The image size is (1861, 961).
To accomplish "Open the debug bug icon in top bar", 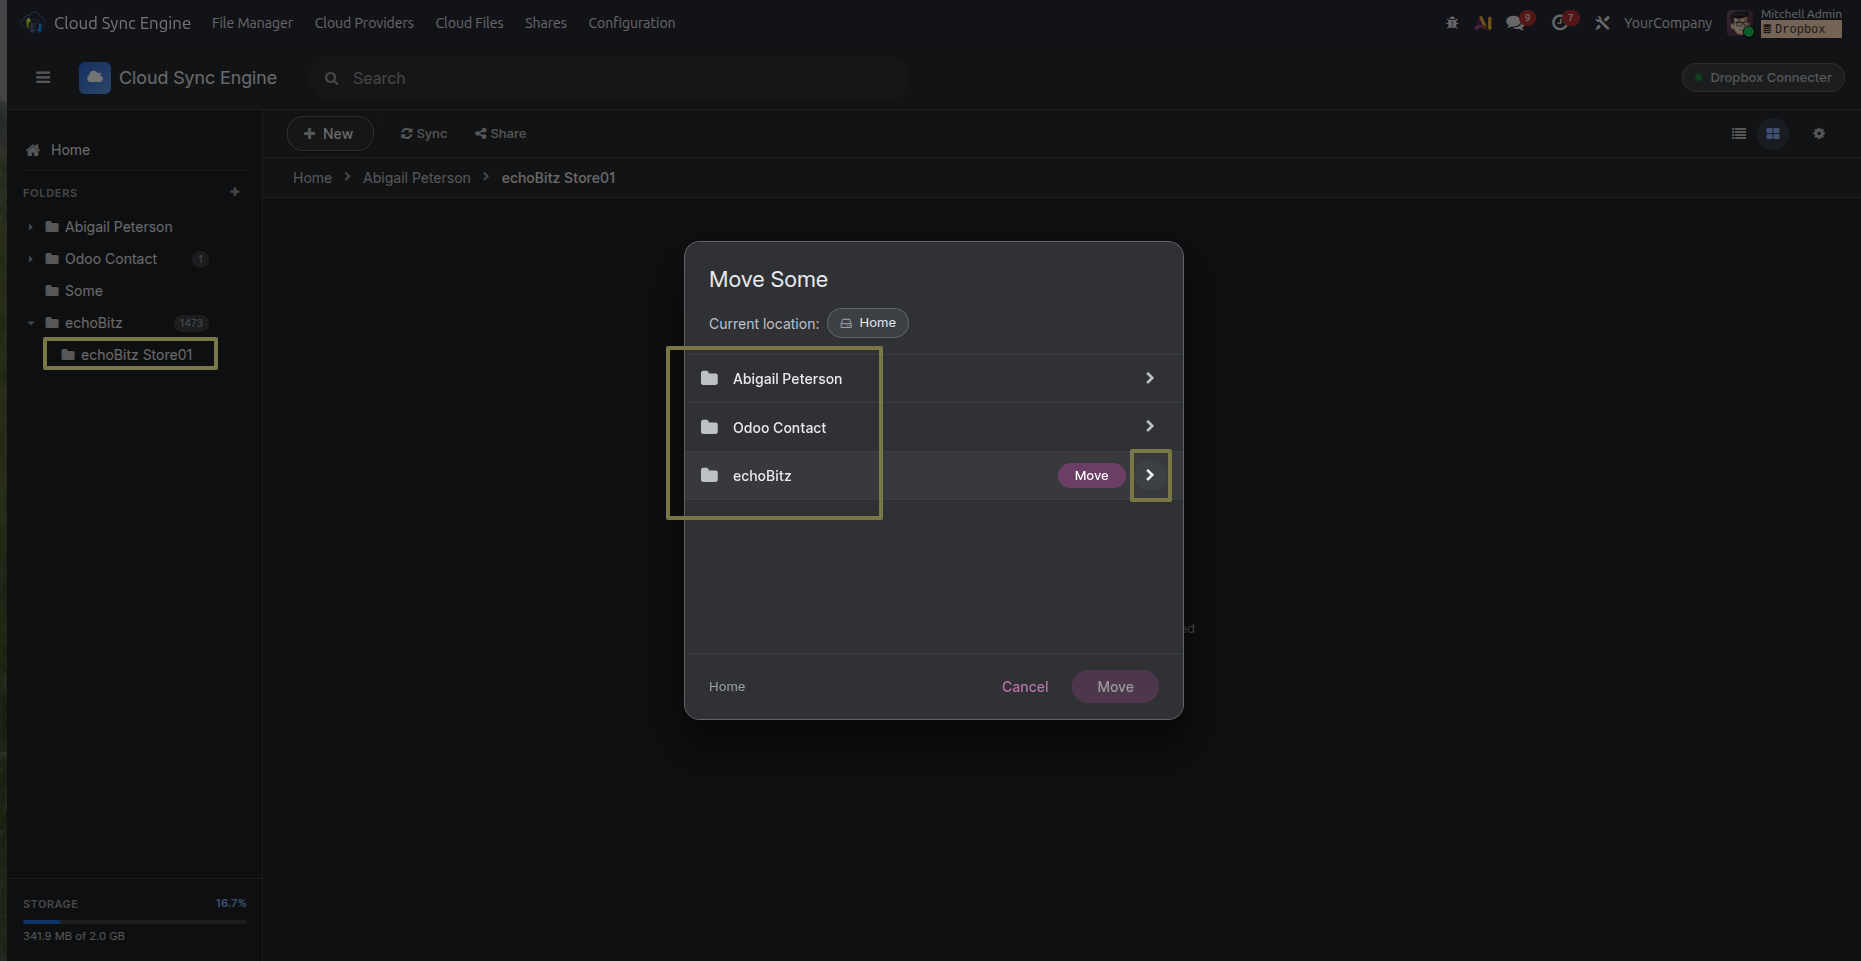I will (x=1452, y=22).
